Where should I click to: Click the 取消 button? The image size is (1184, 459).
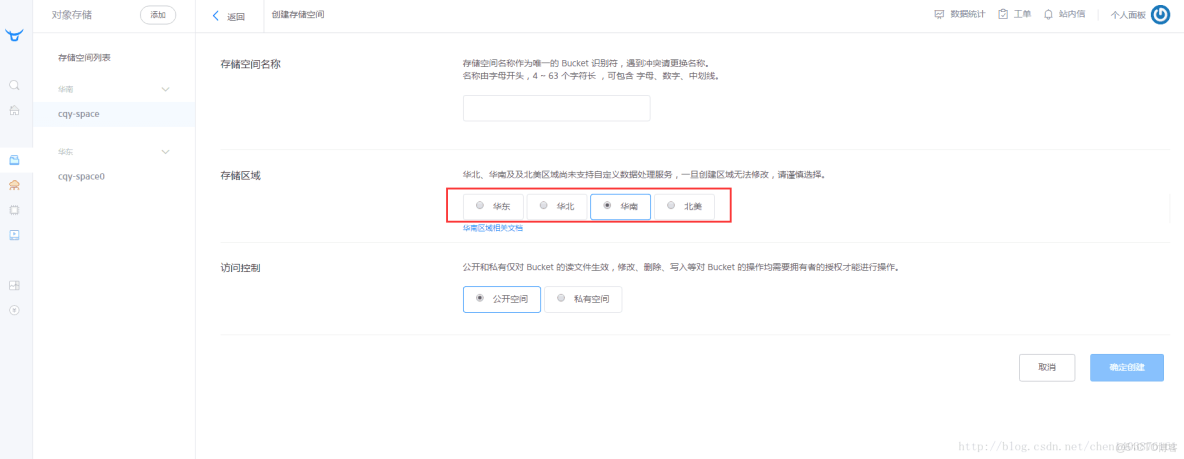coord(1047,368)
